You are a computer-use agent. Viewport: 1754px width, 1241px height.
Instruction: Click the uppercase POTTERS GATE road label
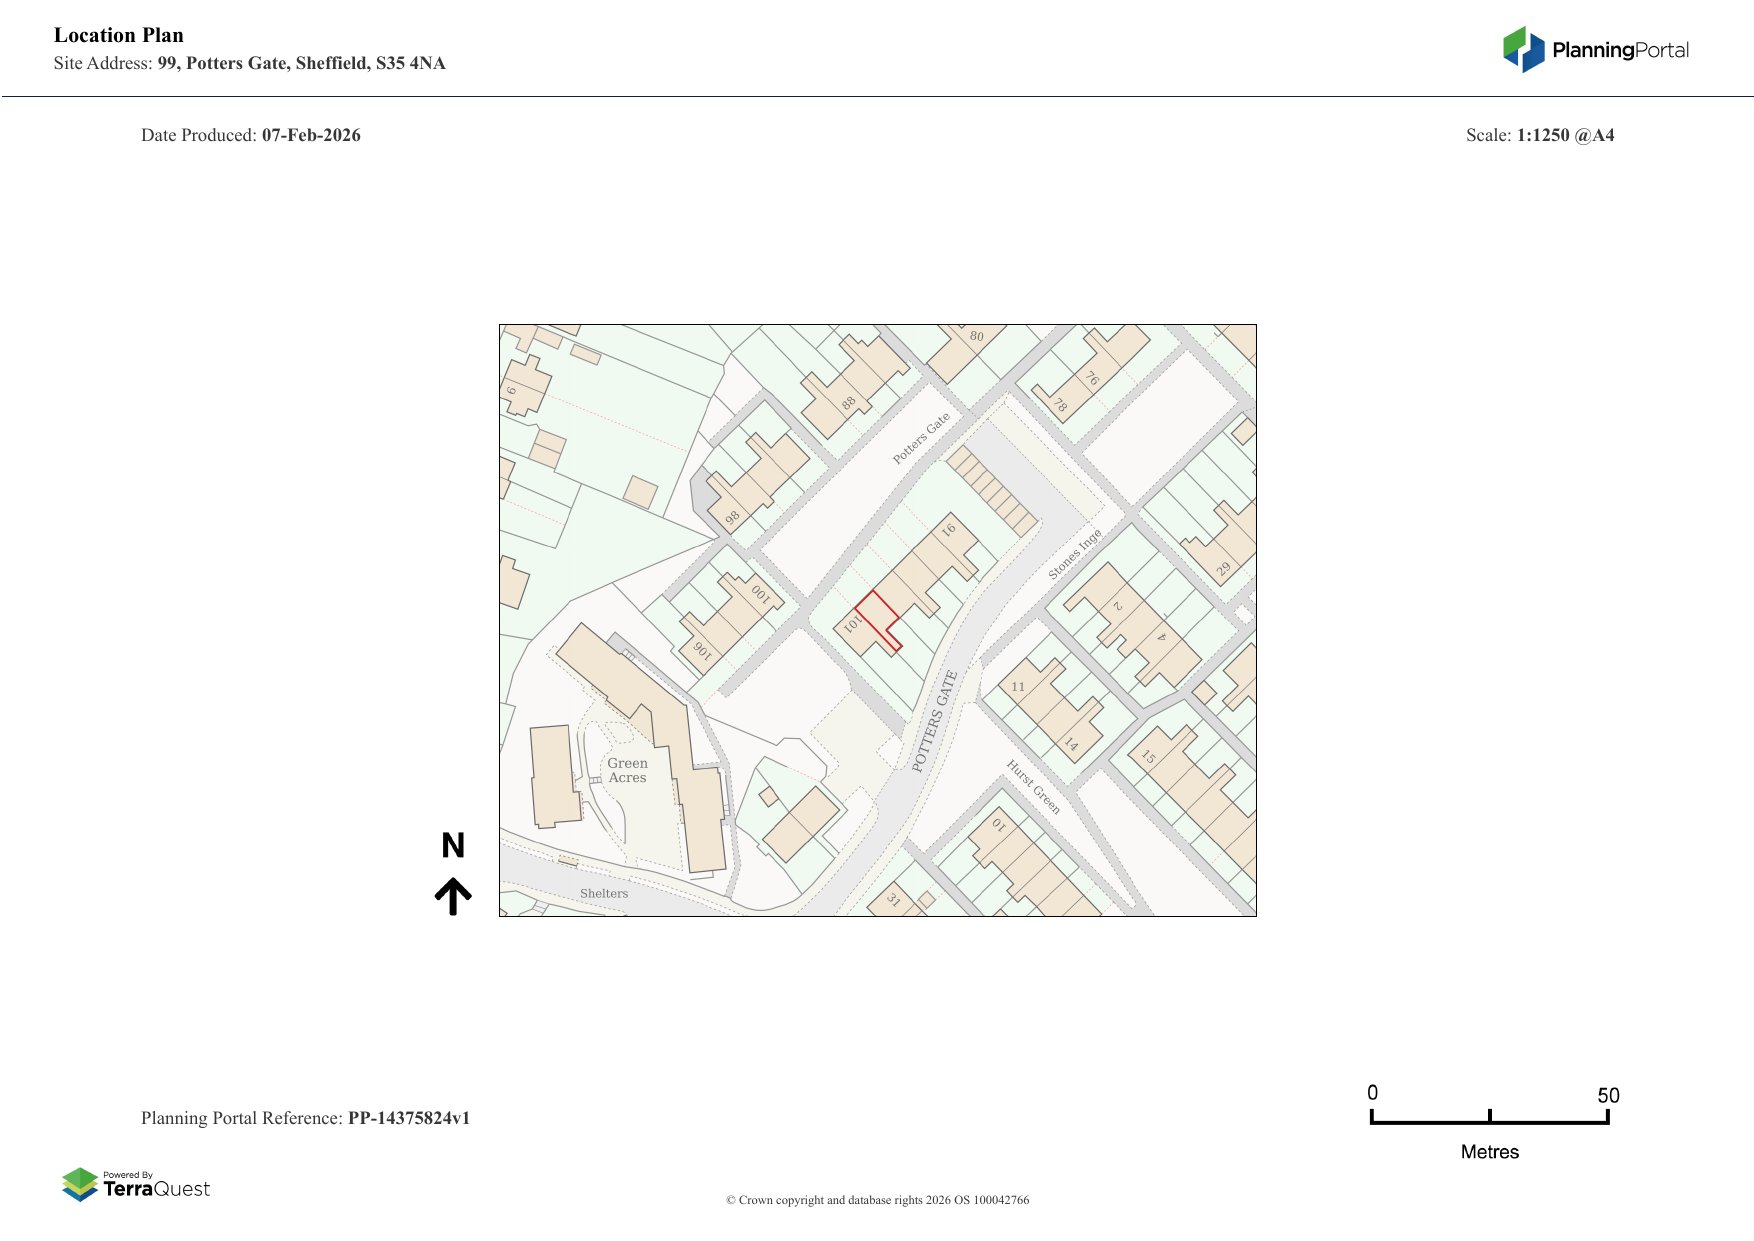pyautogui.click(x=935, y=721)
